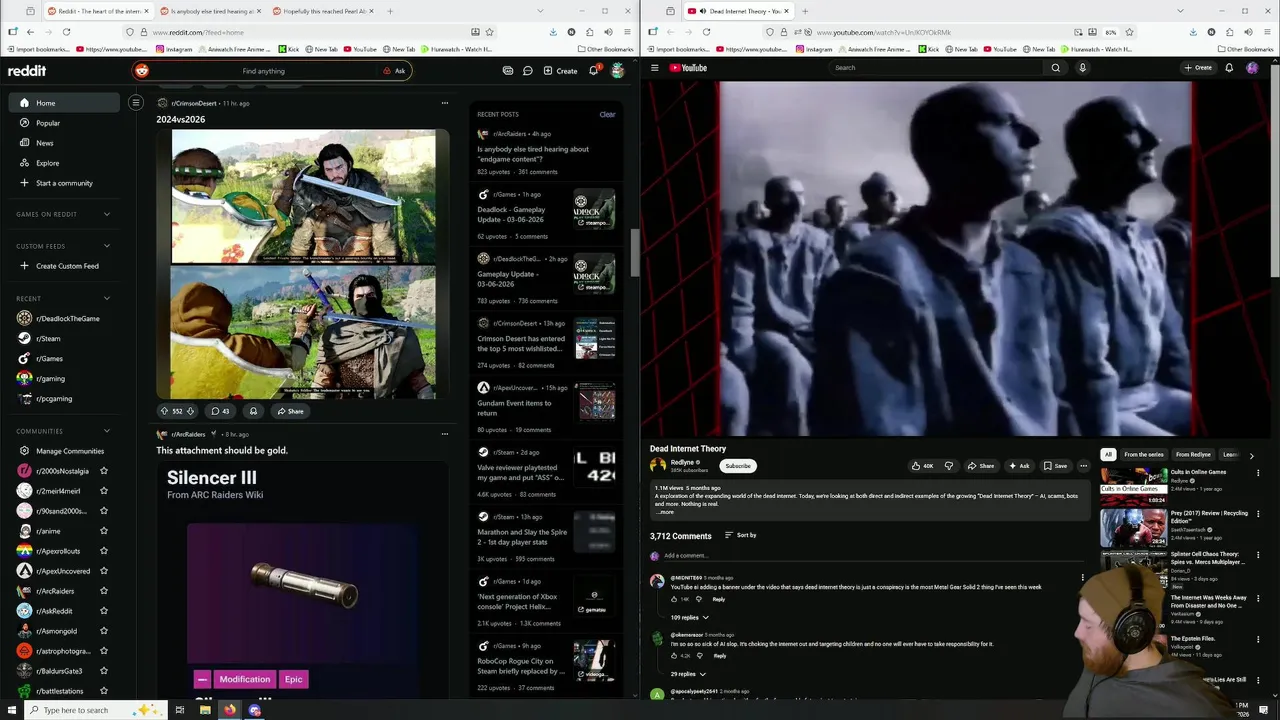Favorite r/anime community star
Viewport: 1280px width, 720px height.
(104, 531)
